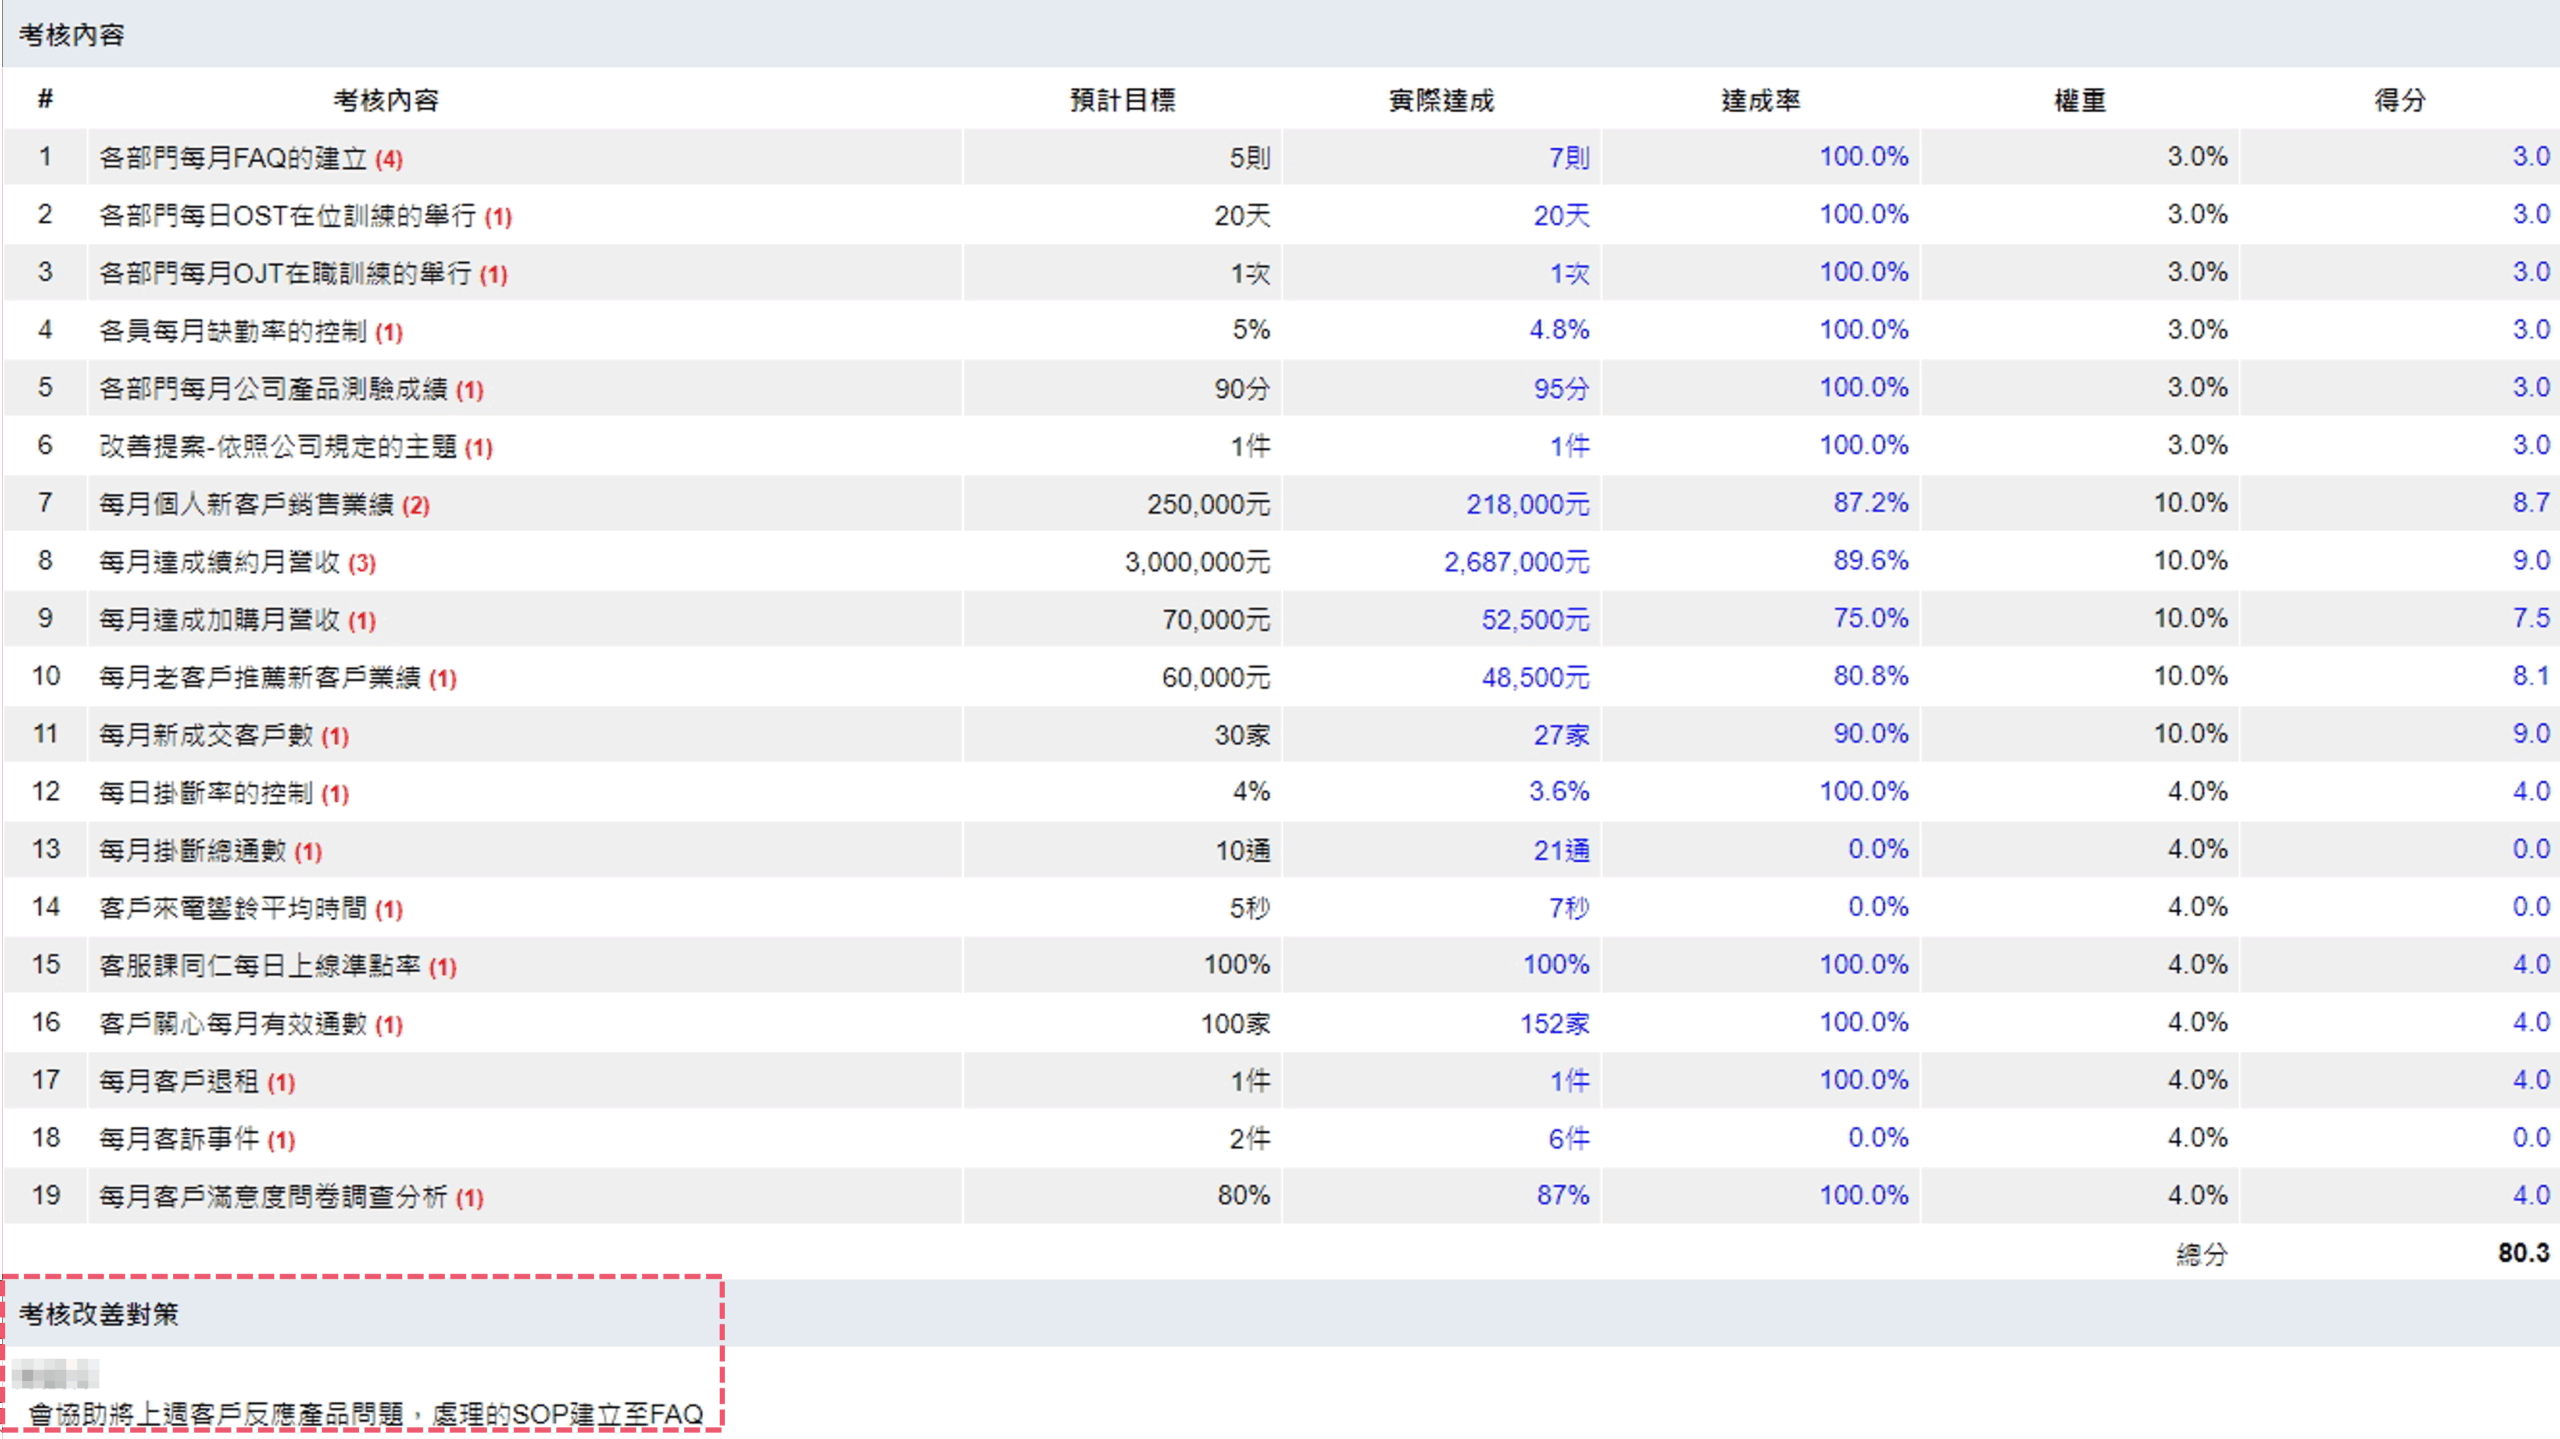Click the (3) count beside 每月達成續約月營收
Screen dimensions: 2560x1439
coord(362,563)
